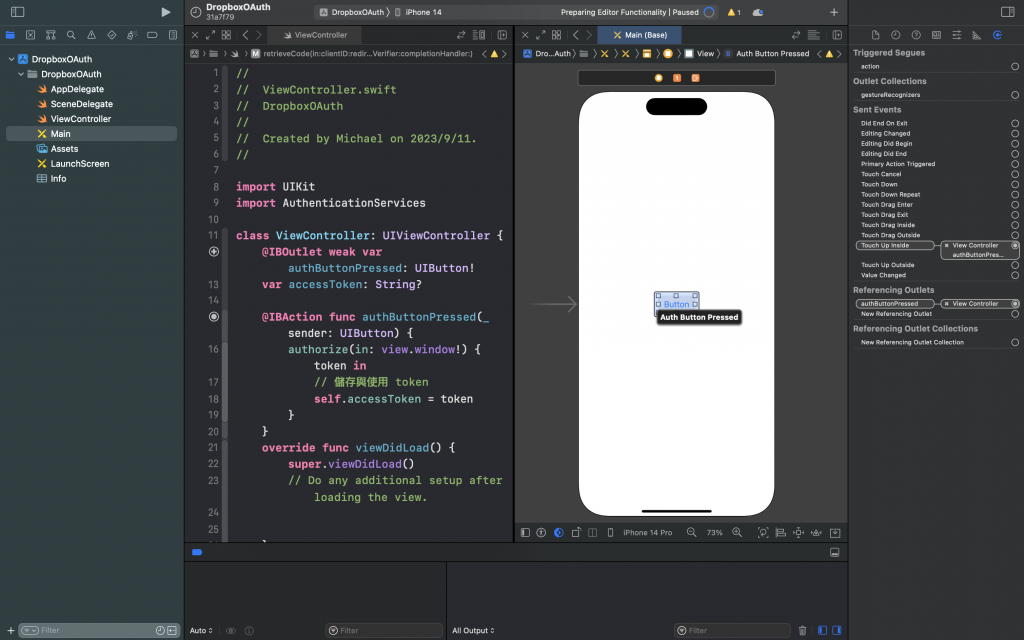Click IBOutlet connection circle in gutter

click(214, 251)
